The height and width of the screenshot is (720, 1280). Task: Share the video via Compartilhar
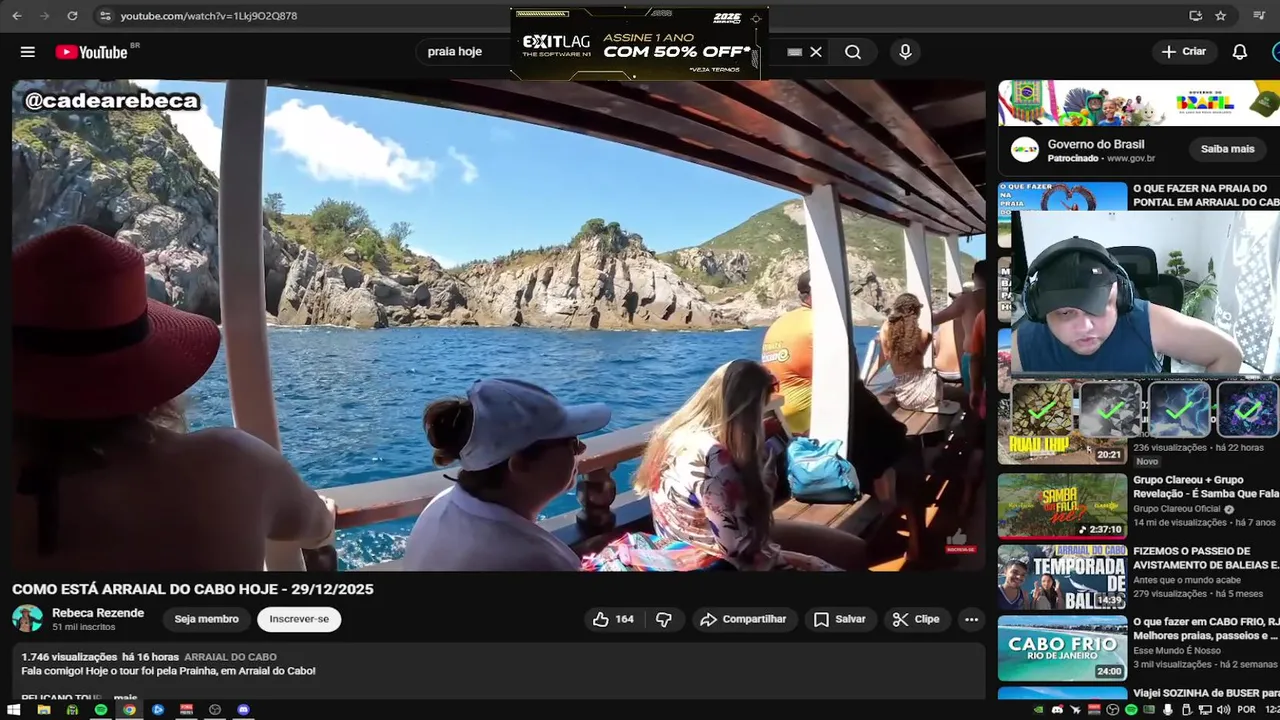(743, 619)
